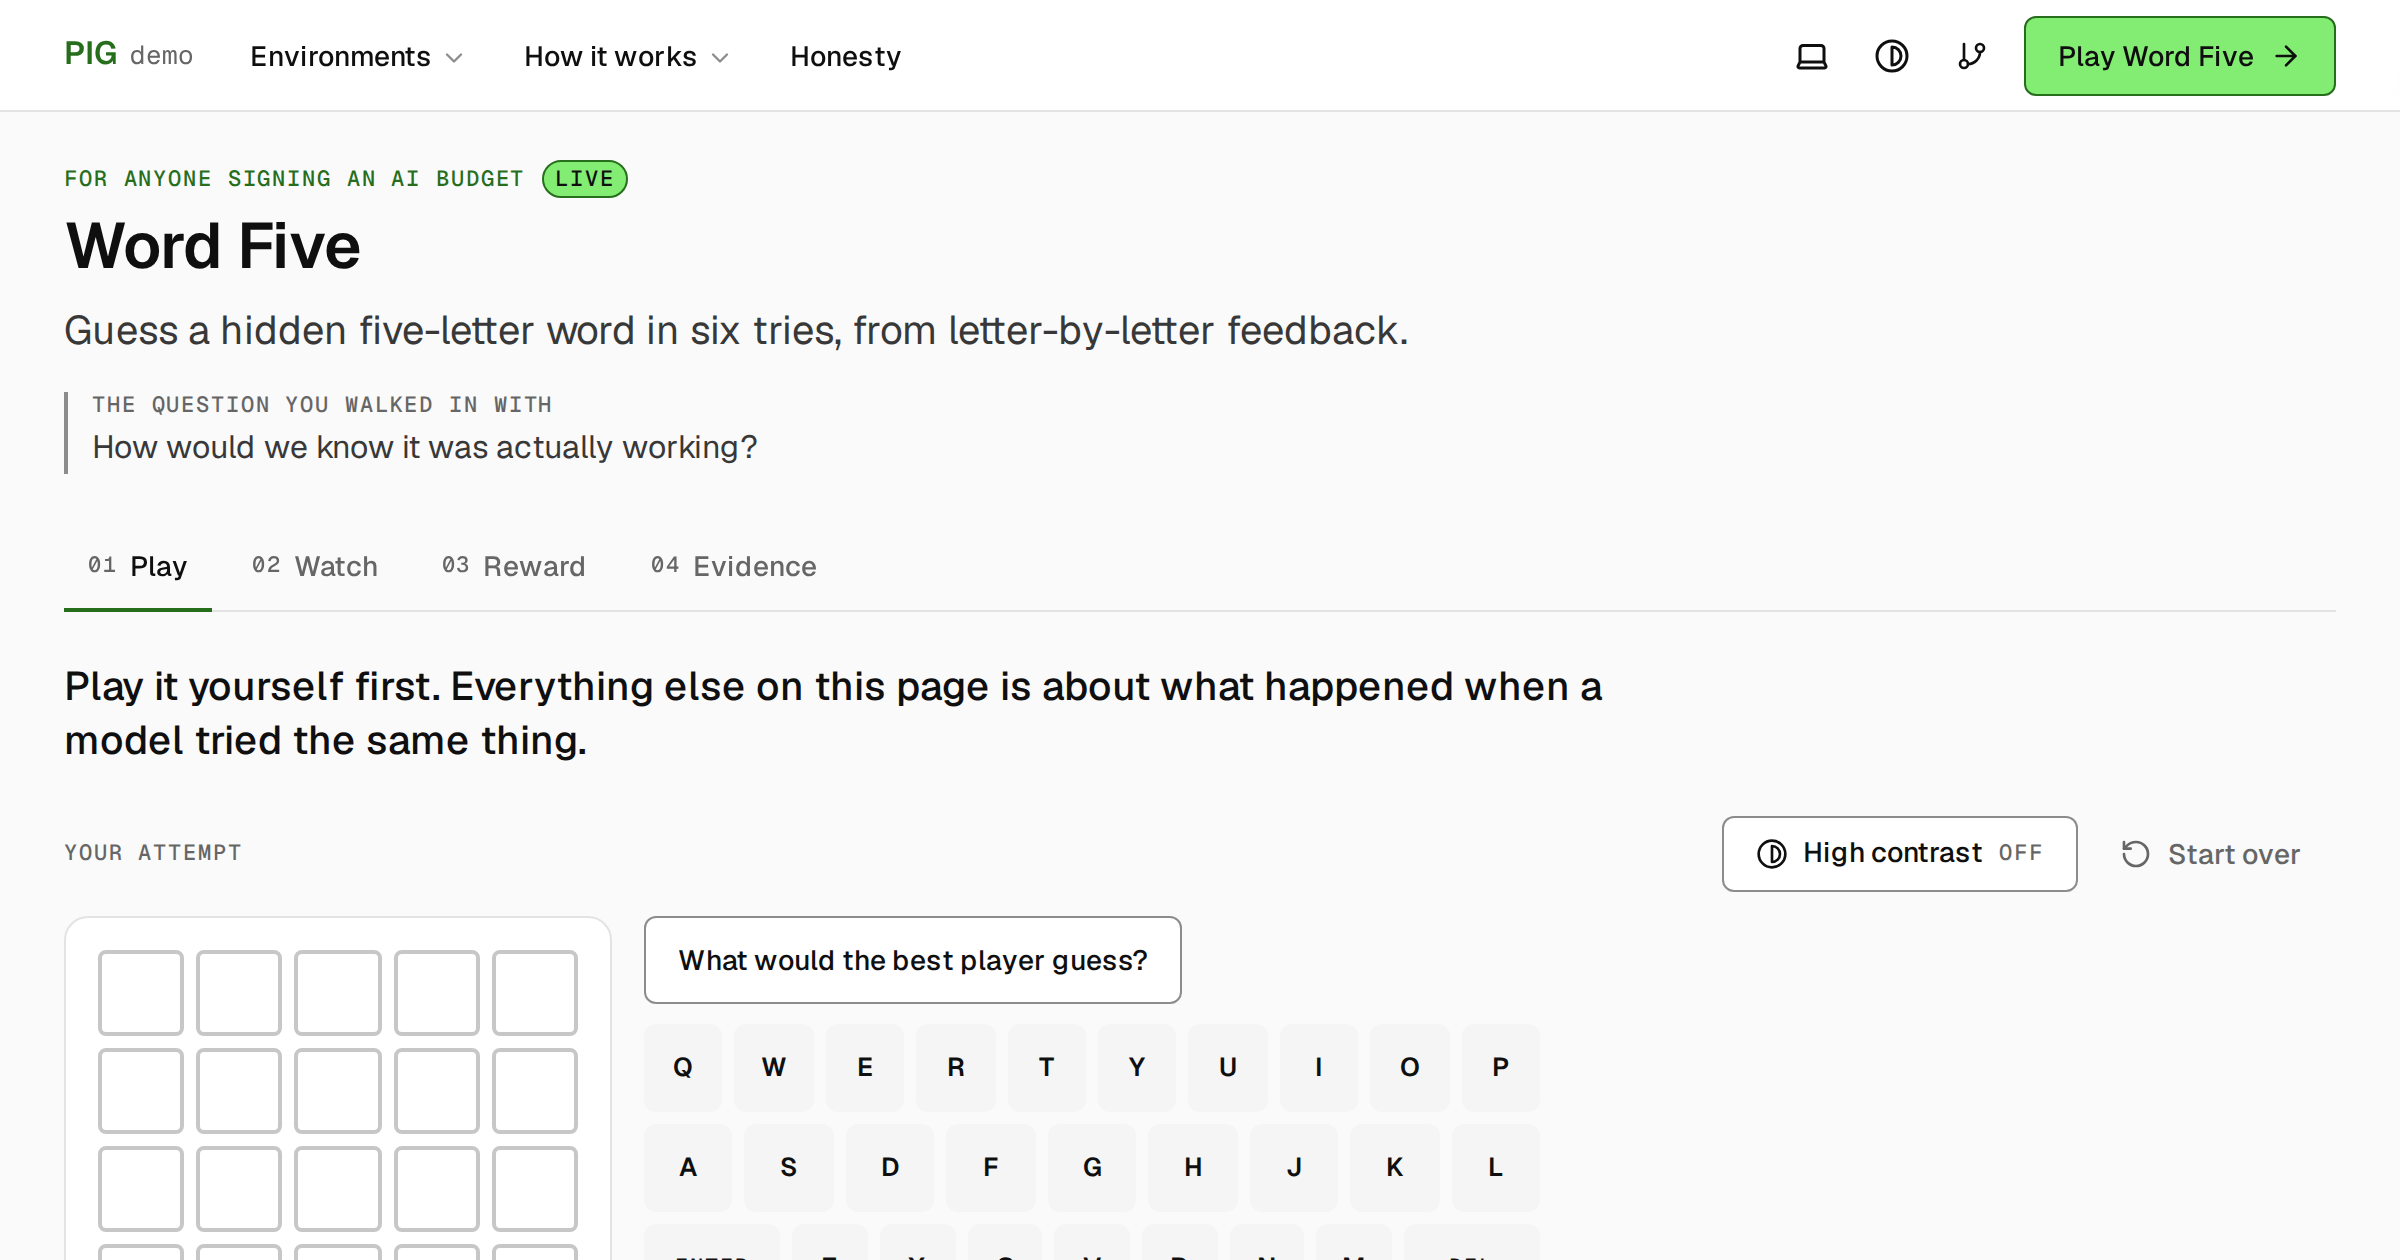Screen dimensions: 2400x1260
Task: Click the laptop device icon in header
Action: [x=1811, y=56]
